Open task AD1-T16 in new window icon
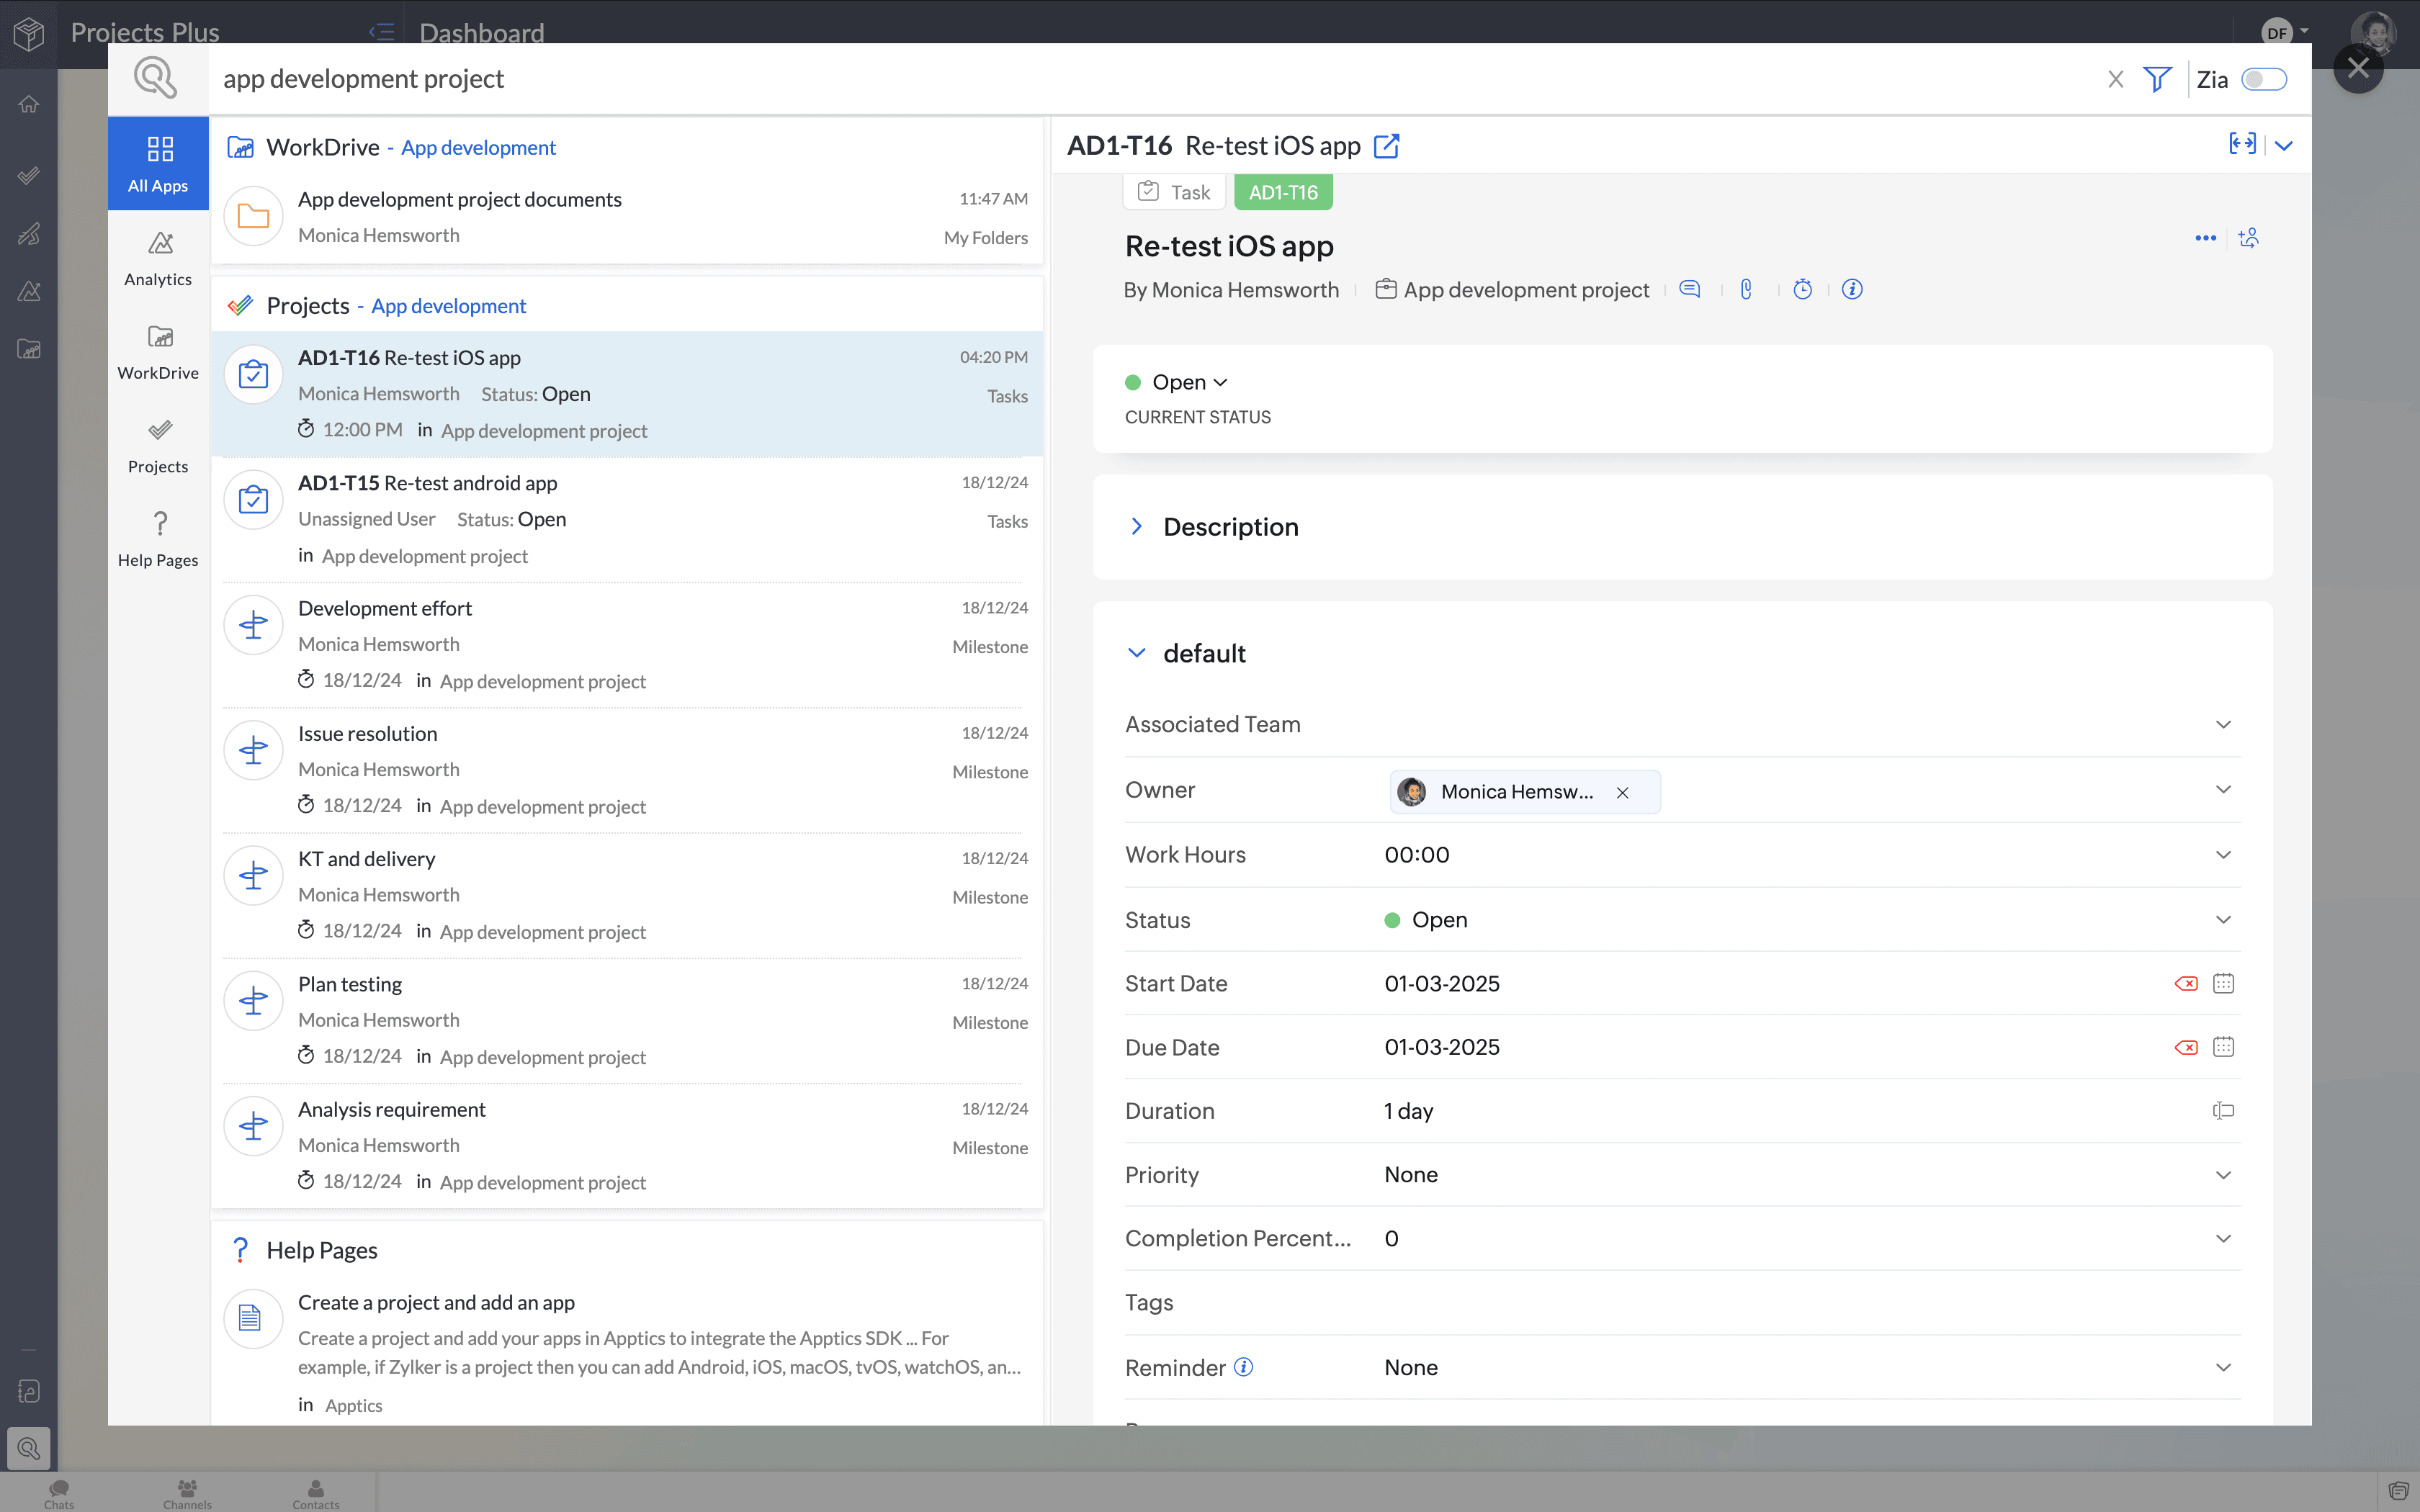Screen dimensions: 2420x1512 (x=1387, y=146)
